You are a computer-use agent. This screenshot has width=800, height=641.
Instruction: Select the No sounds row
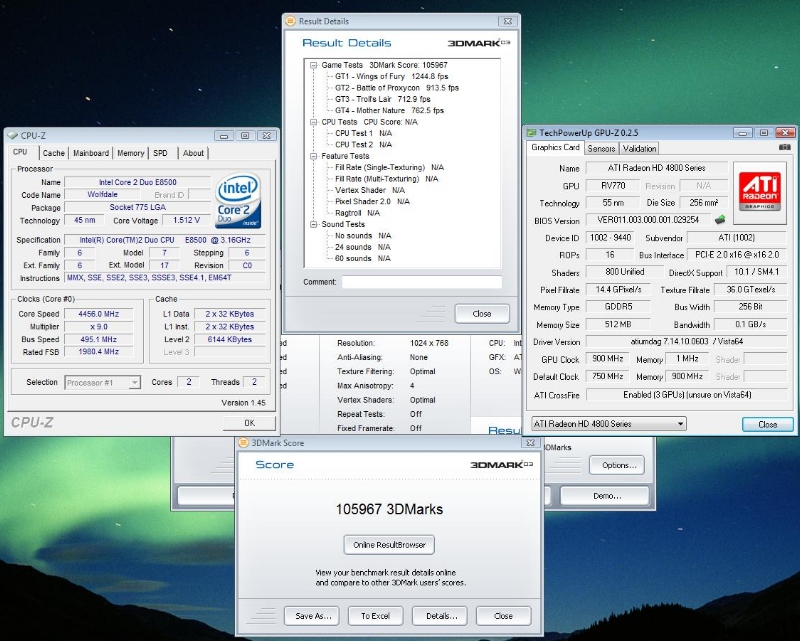pyautogui.click(x=363, y=235)
